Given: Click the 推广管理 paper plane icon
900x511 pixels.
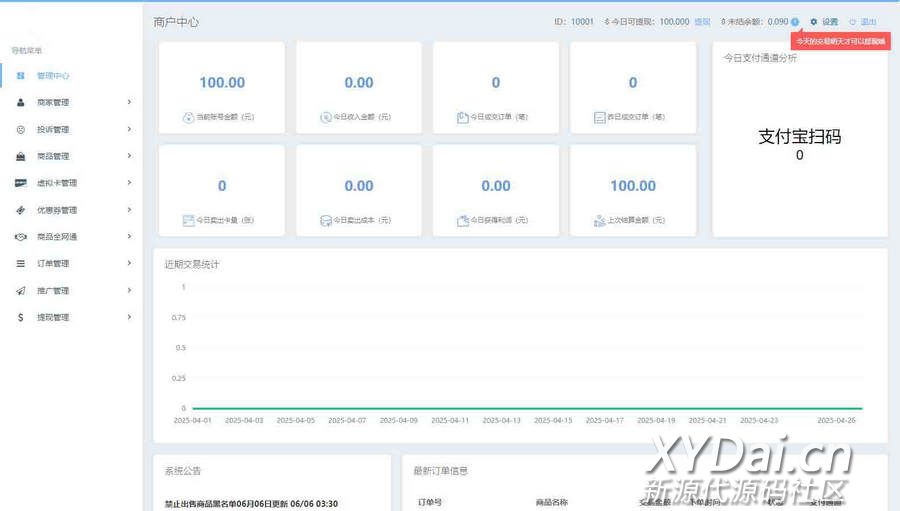Looking at the screenshot, I should 21,291.
